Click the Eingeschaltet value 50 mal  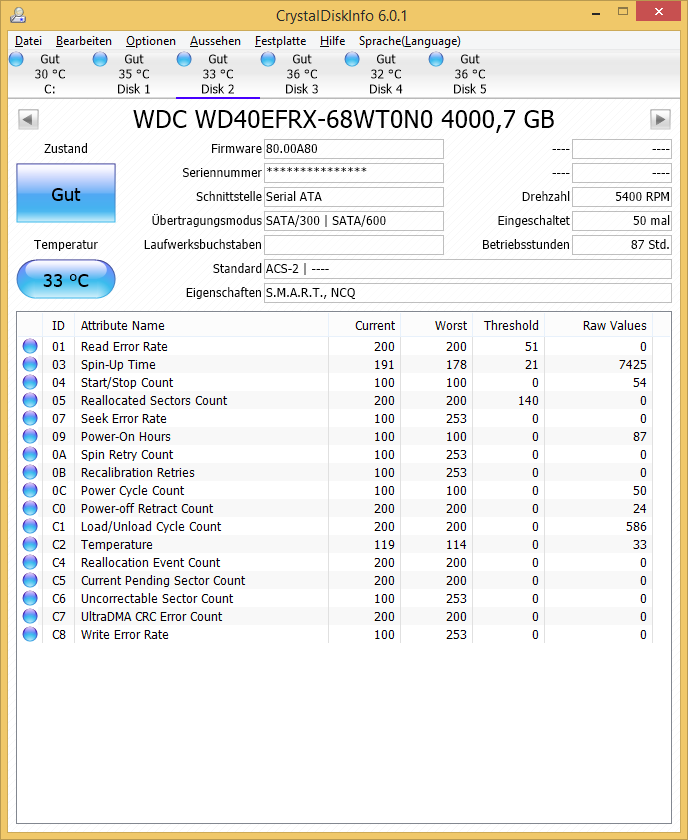621,221
